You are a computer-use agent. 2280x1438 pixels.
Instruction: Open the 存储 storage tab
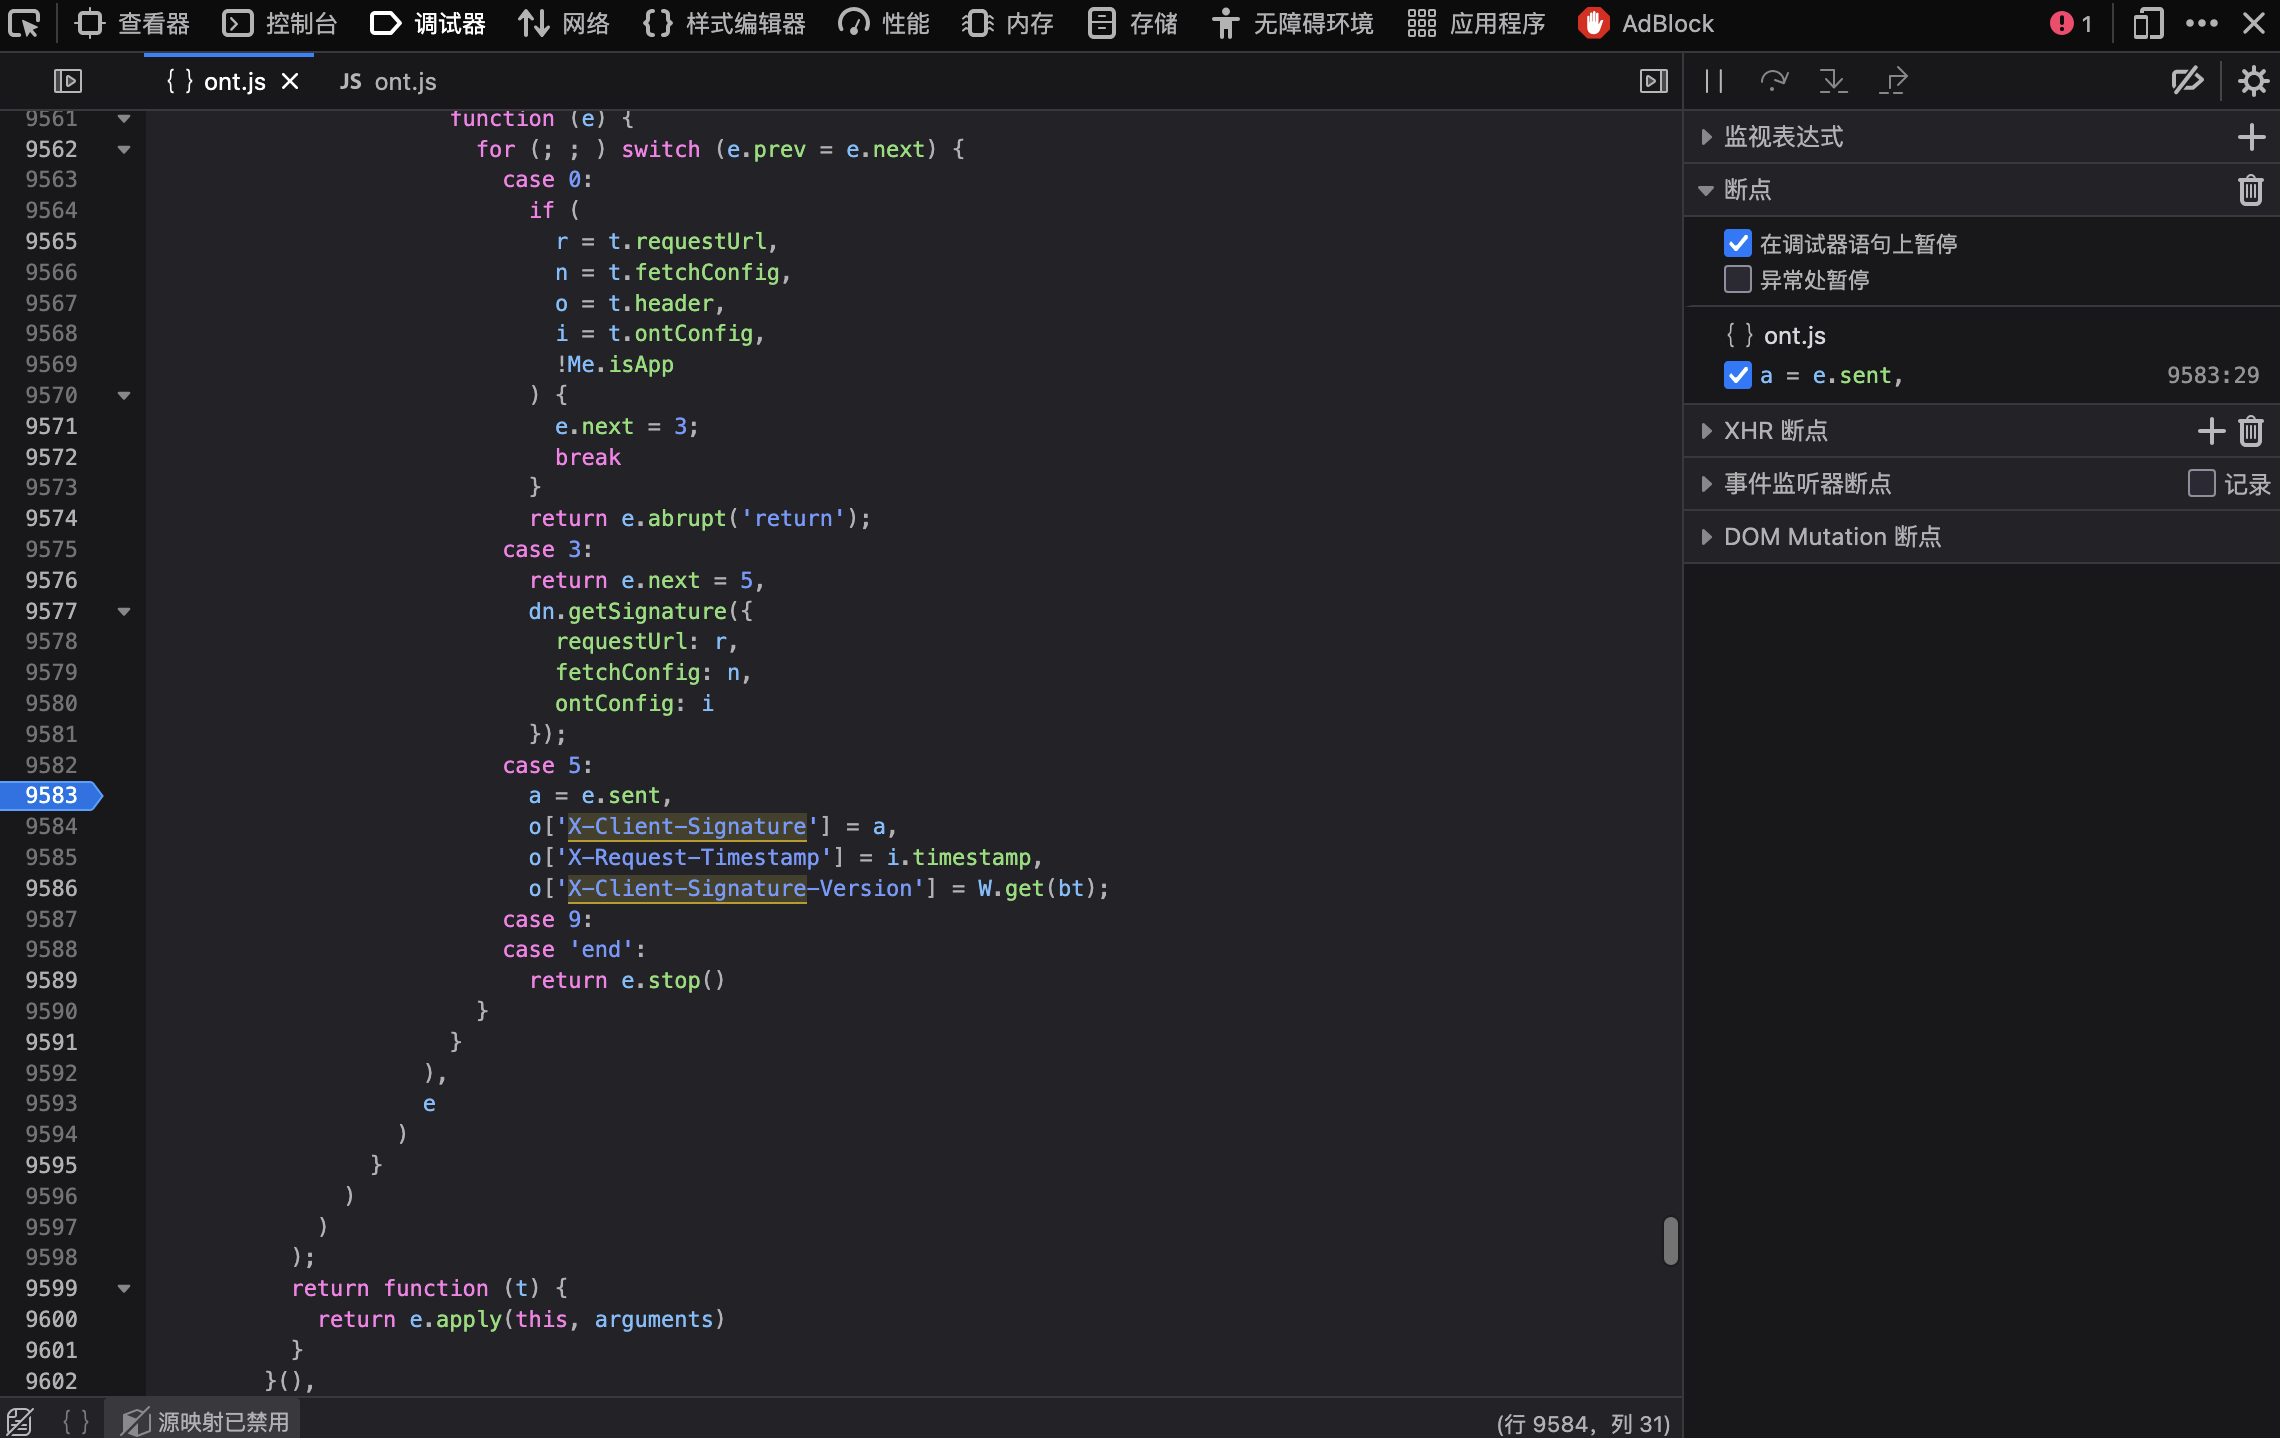(x=1133, y=23)
